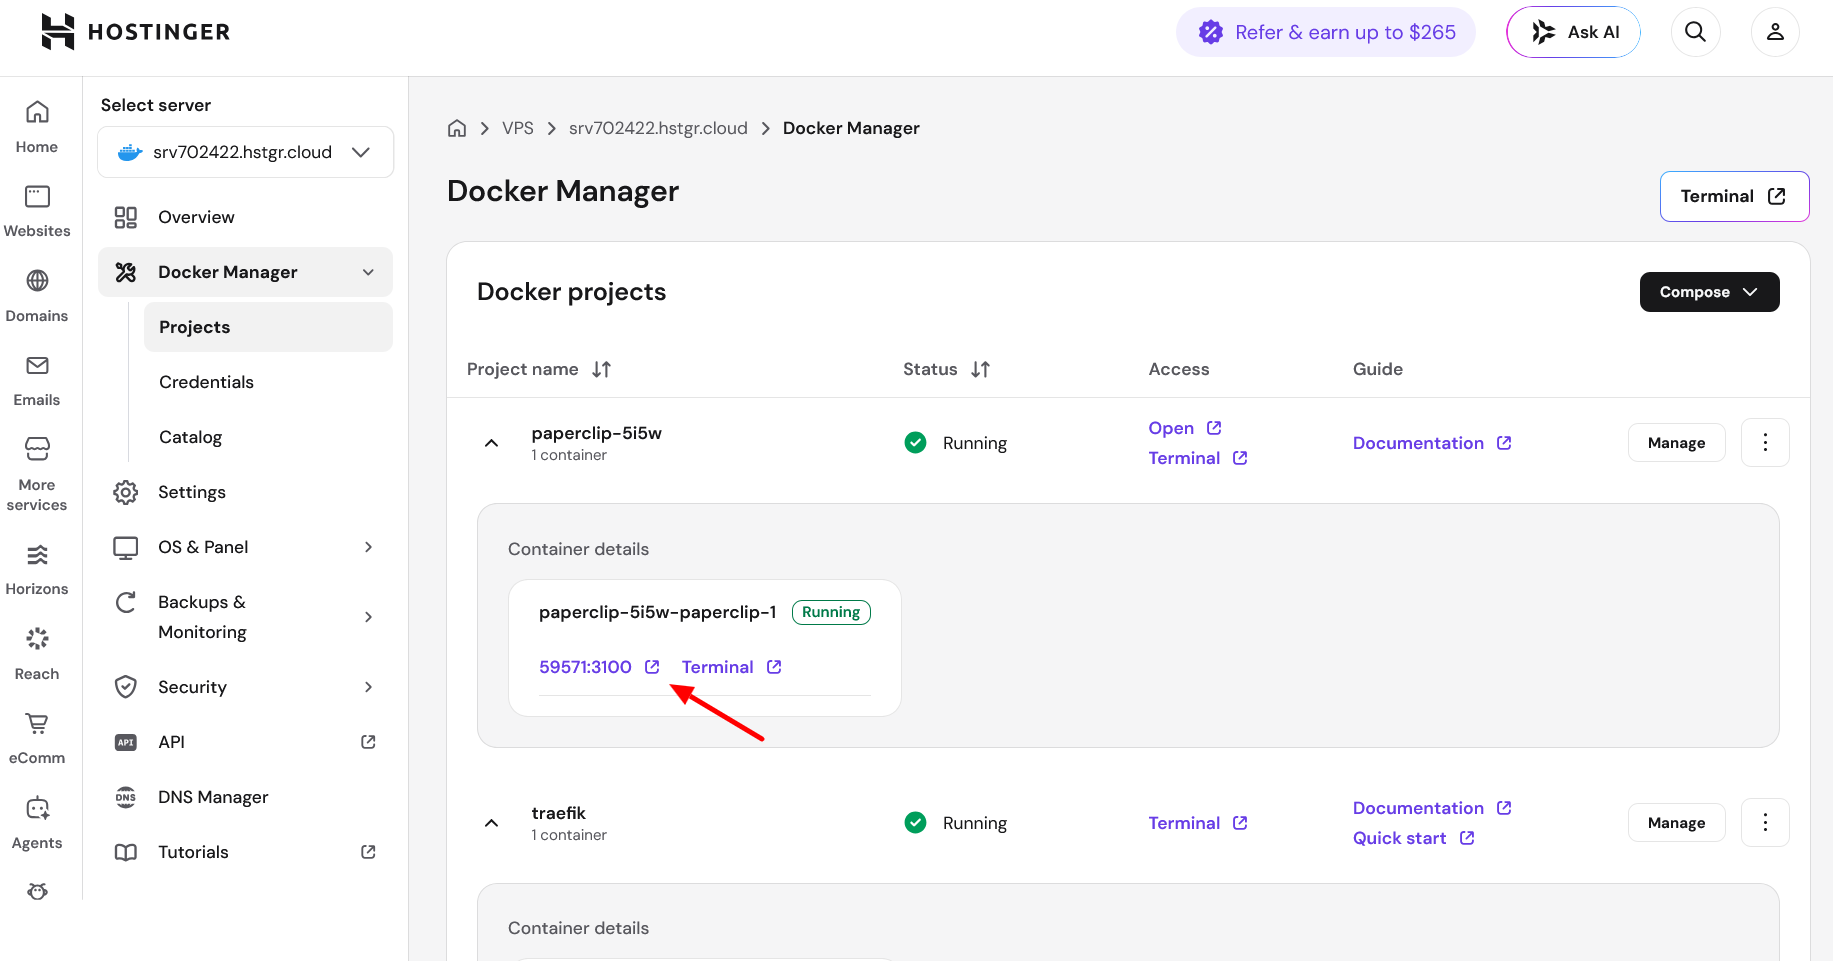Click external icon next to 59571:3100

tap(652, 667)
